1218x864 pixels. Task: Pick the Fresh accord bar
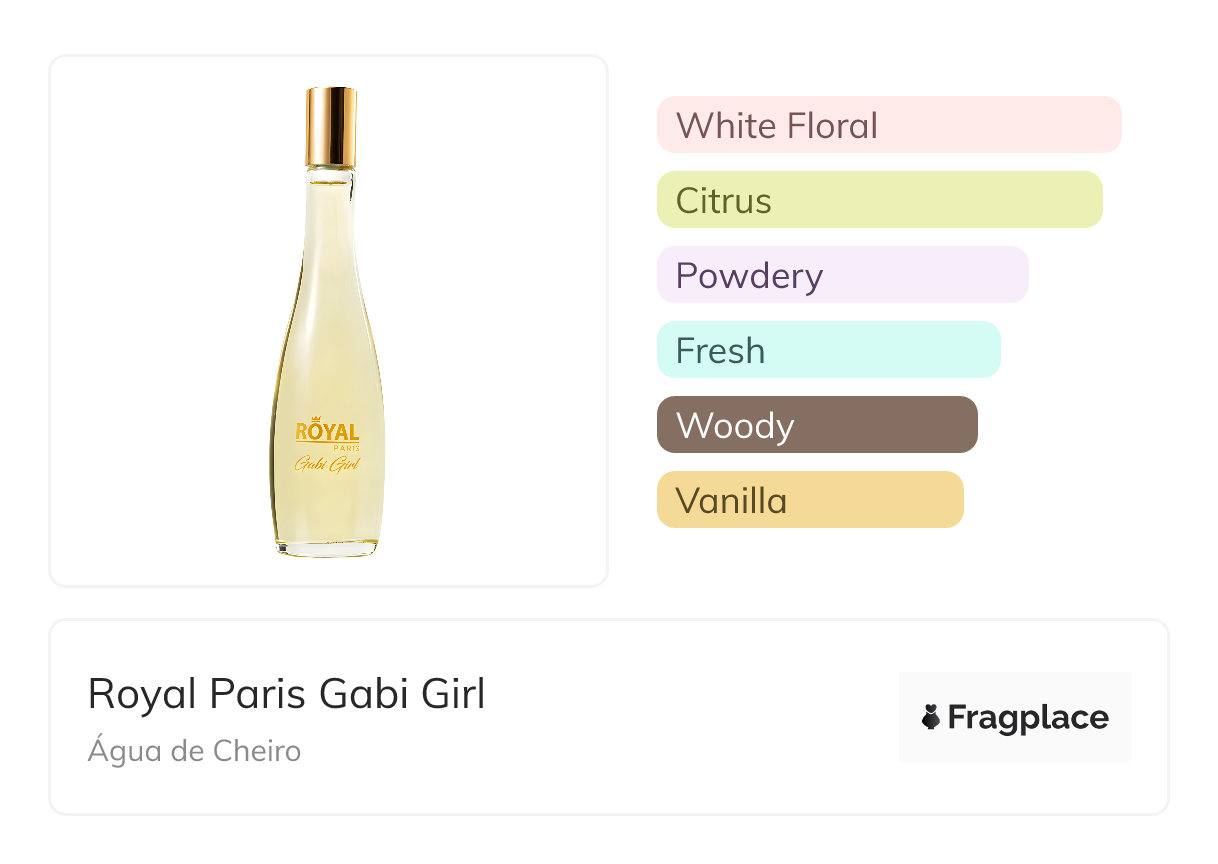(x=828, y=350)
